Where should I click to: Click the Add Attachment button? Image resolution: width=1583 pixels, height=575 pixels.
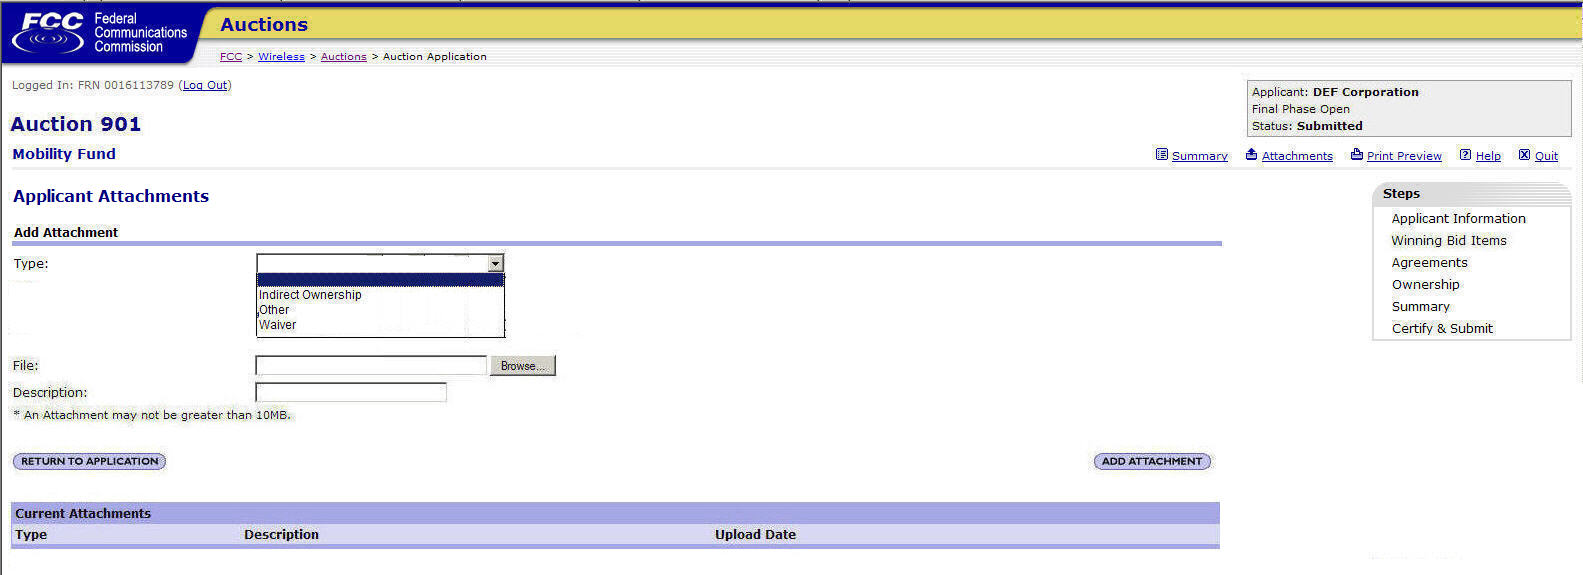pyautogui.click(x=1152, y=461)
